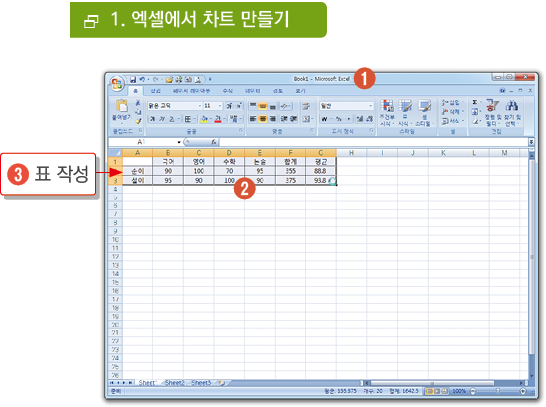Toggle Align Text Left button
This screenshot has width=546, height=407.
[x=253, y=119]
